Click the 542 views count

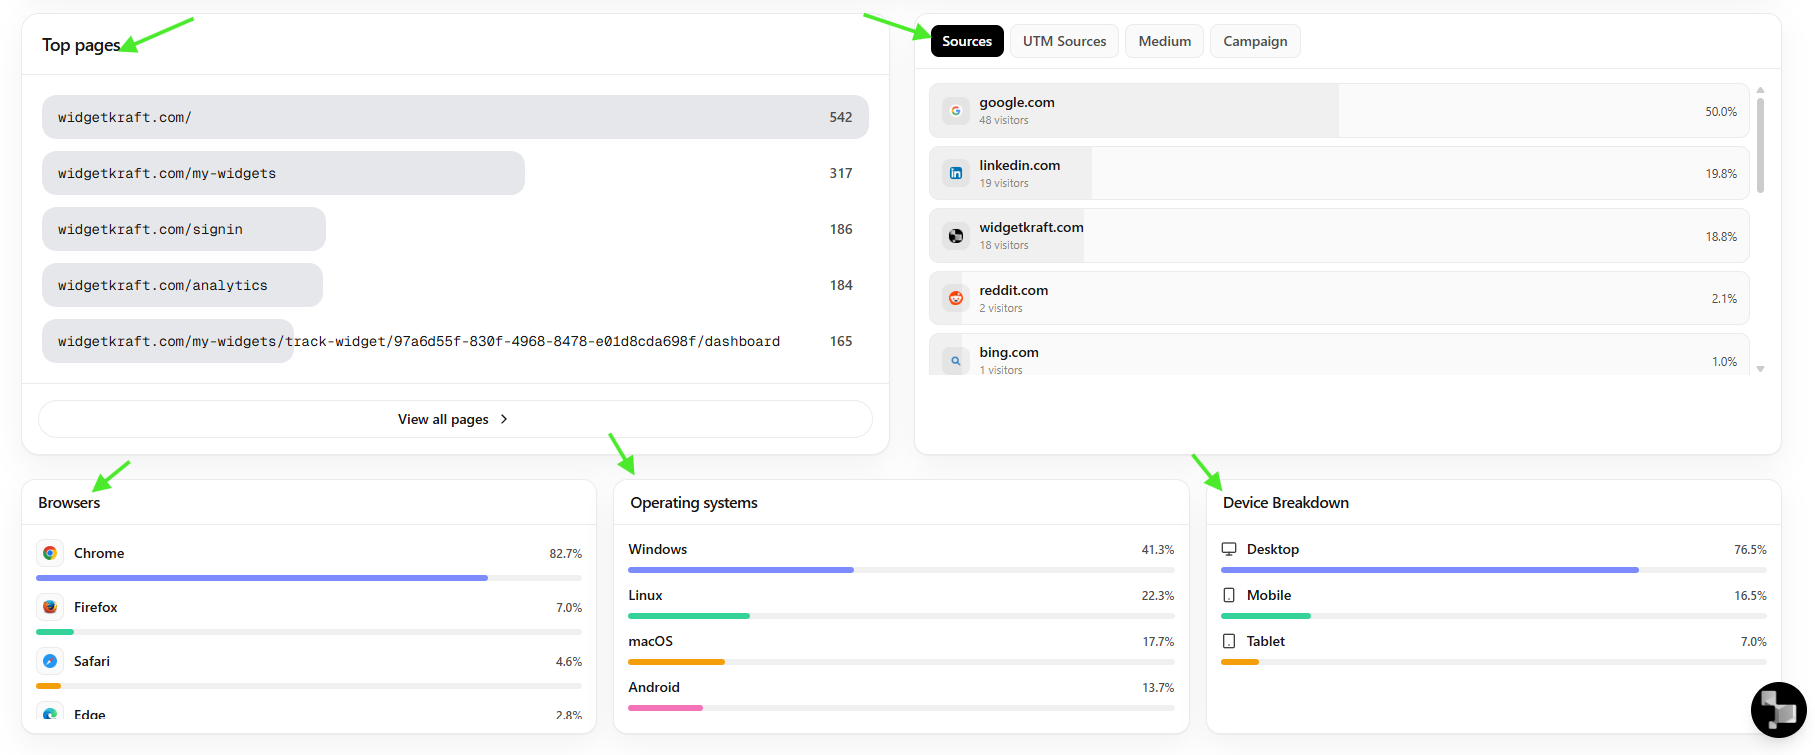(841, 117)
